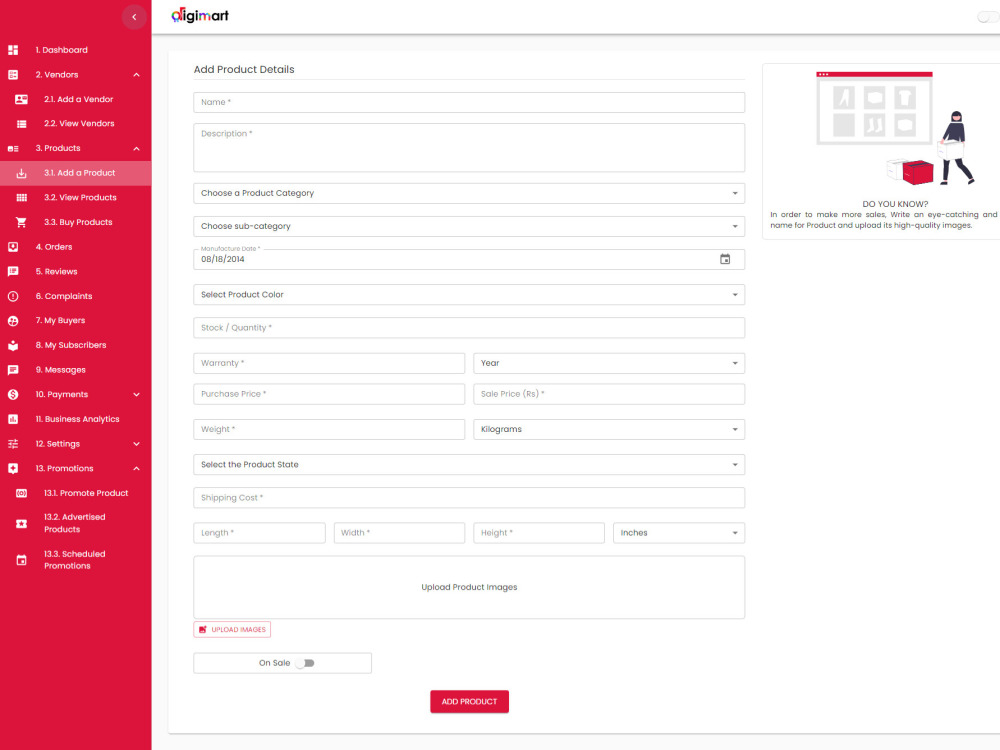Expand the Payments section chevron
Screen dimensions: 1000x750
(136, 395)
